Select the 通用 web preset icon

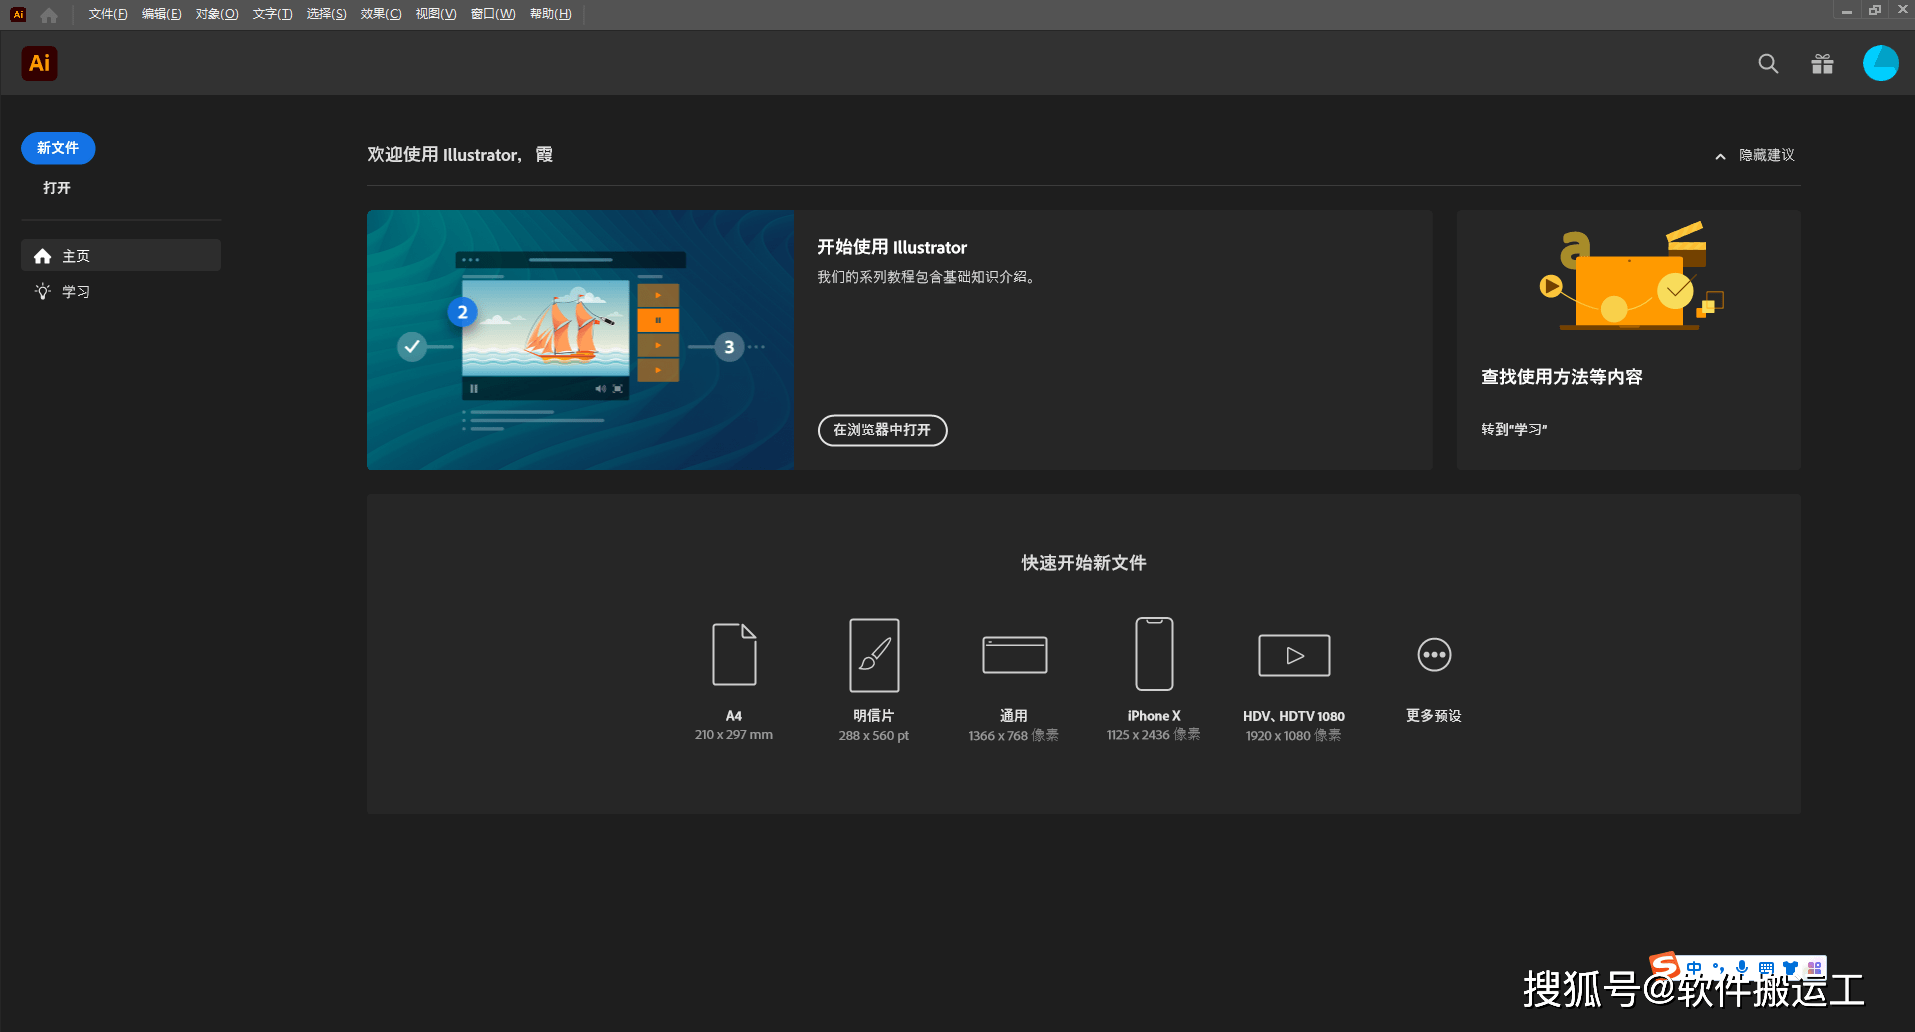tap(1014, 655)
